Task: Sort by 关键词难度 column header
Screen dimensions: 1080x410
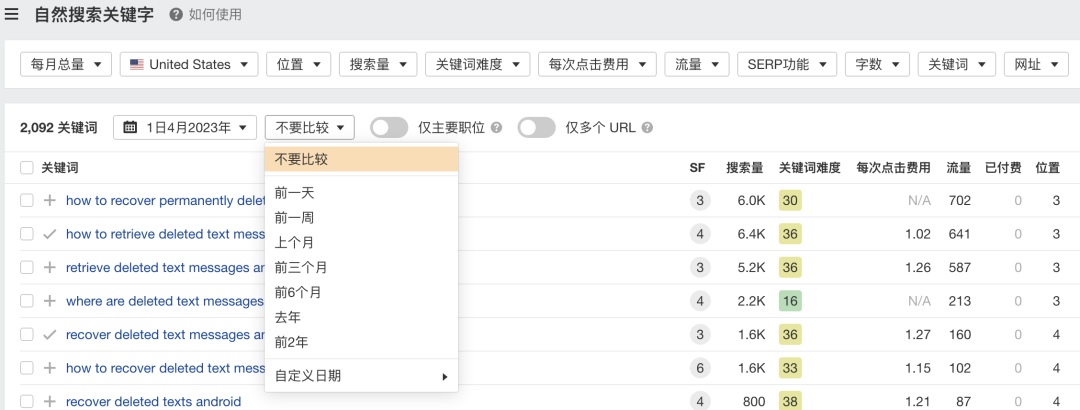Action: pyautogui.click(x=810, y=167)
